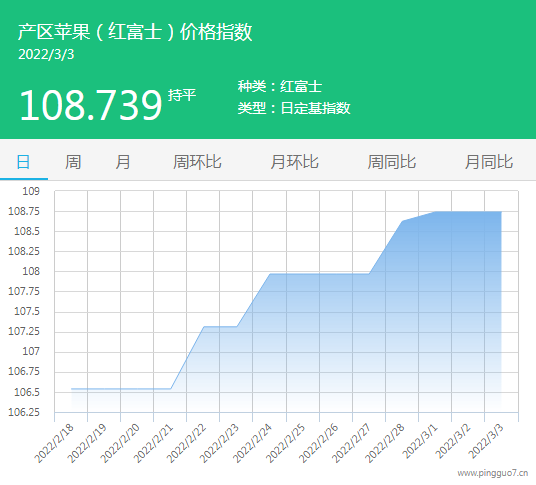536x485 pixels.
Task: Select the 日 daily tab
Action: (x=23, y=162)
